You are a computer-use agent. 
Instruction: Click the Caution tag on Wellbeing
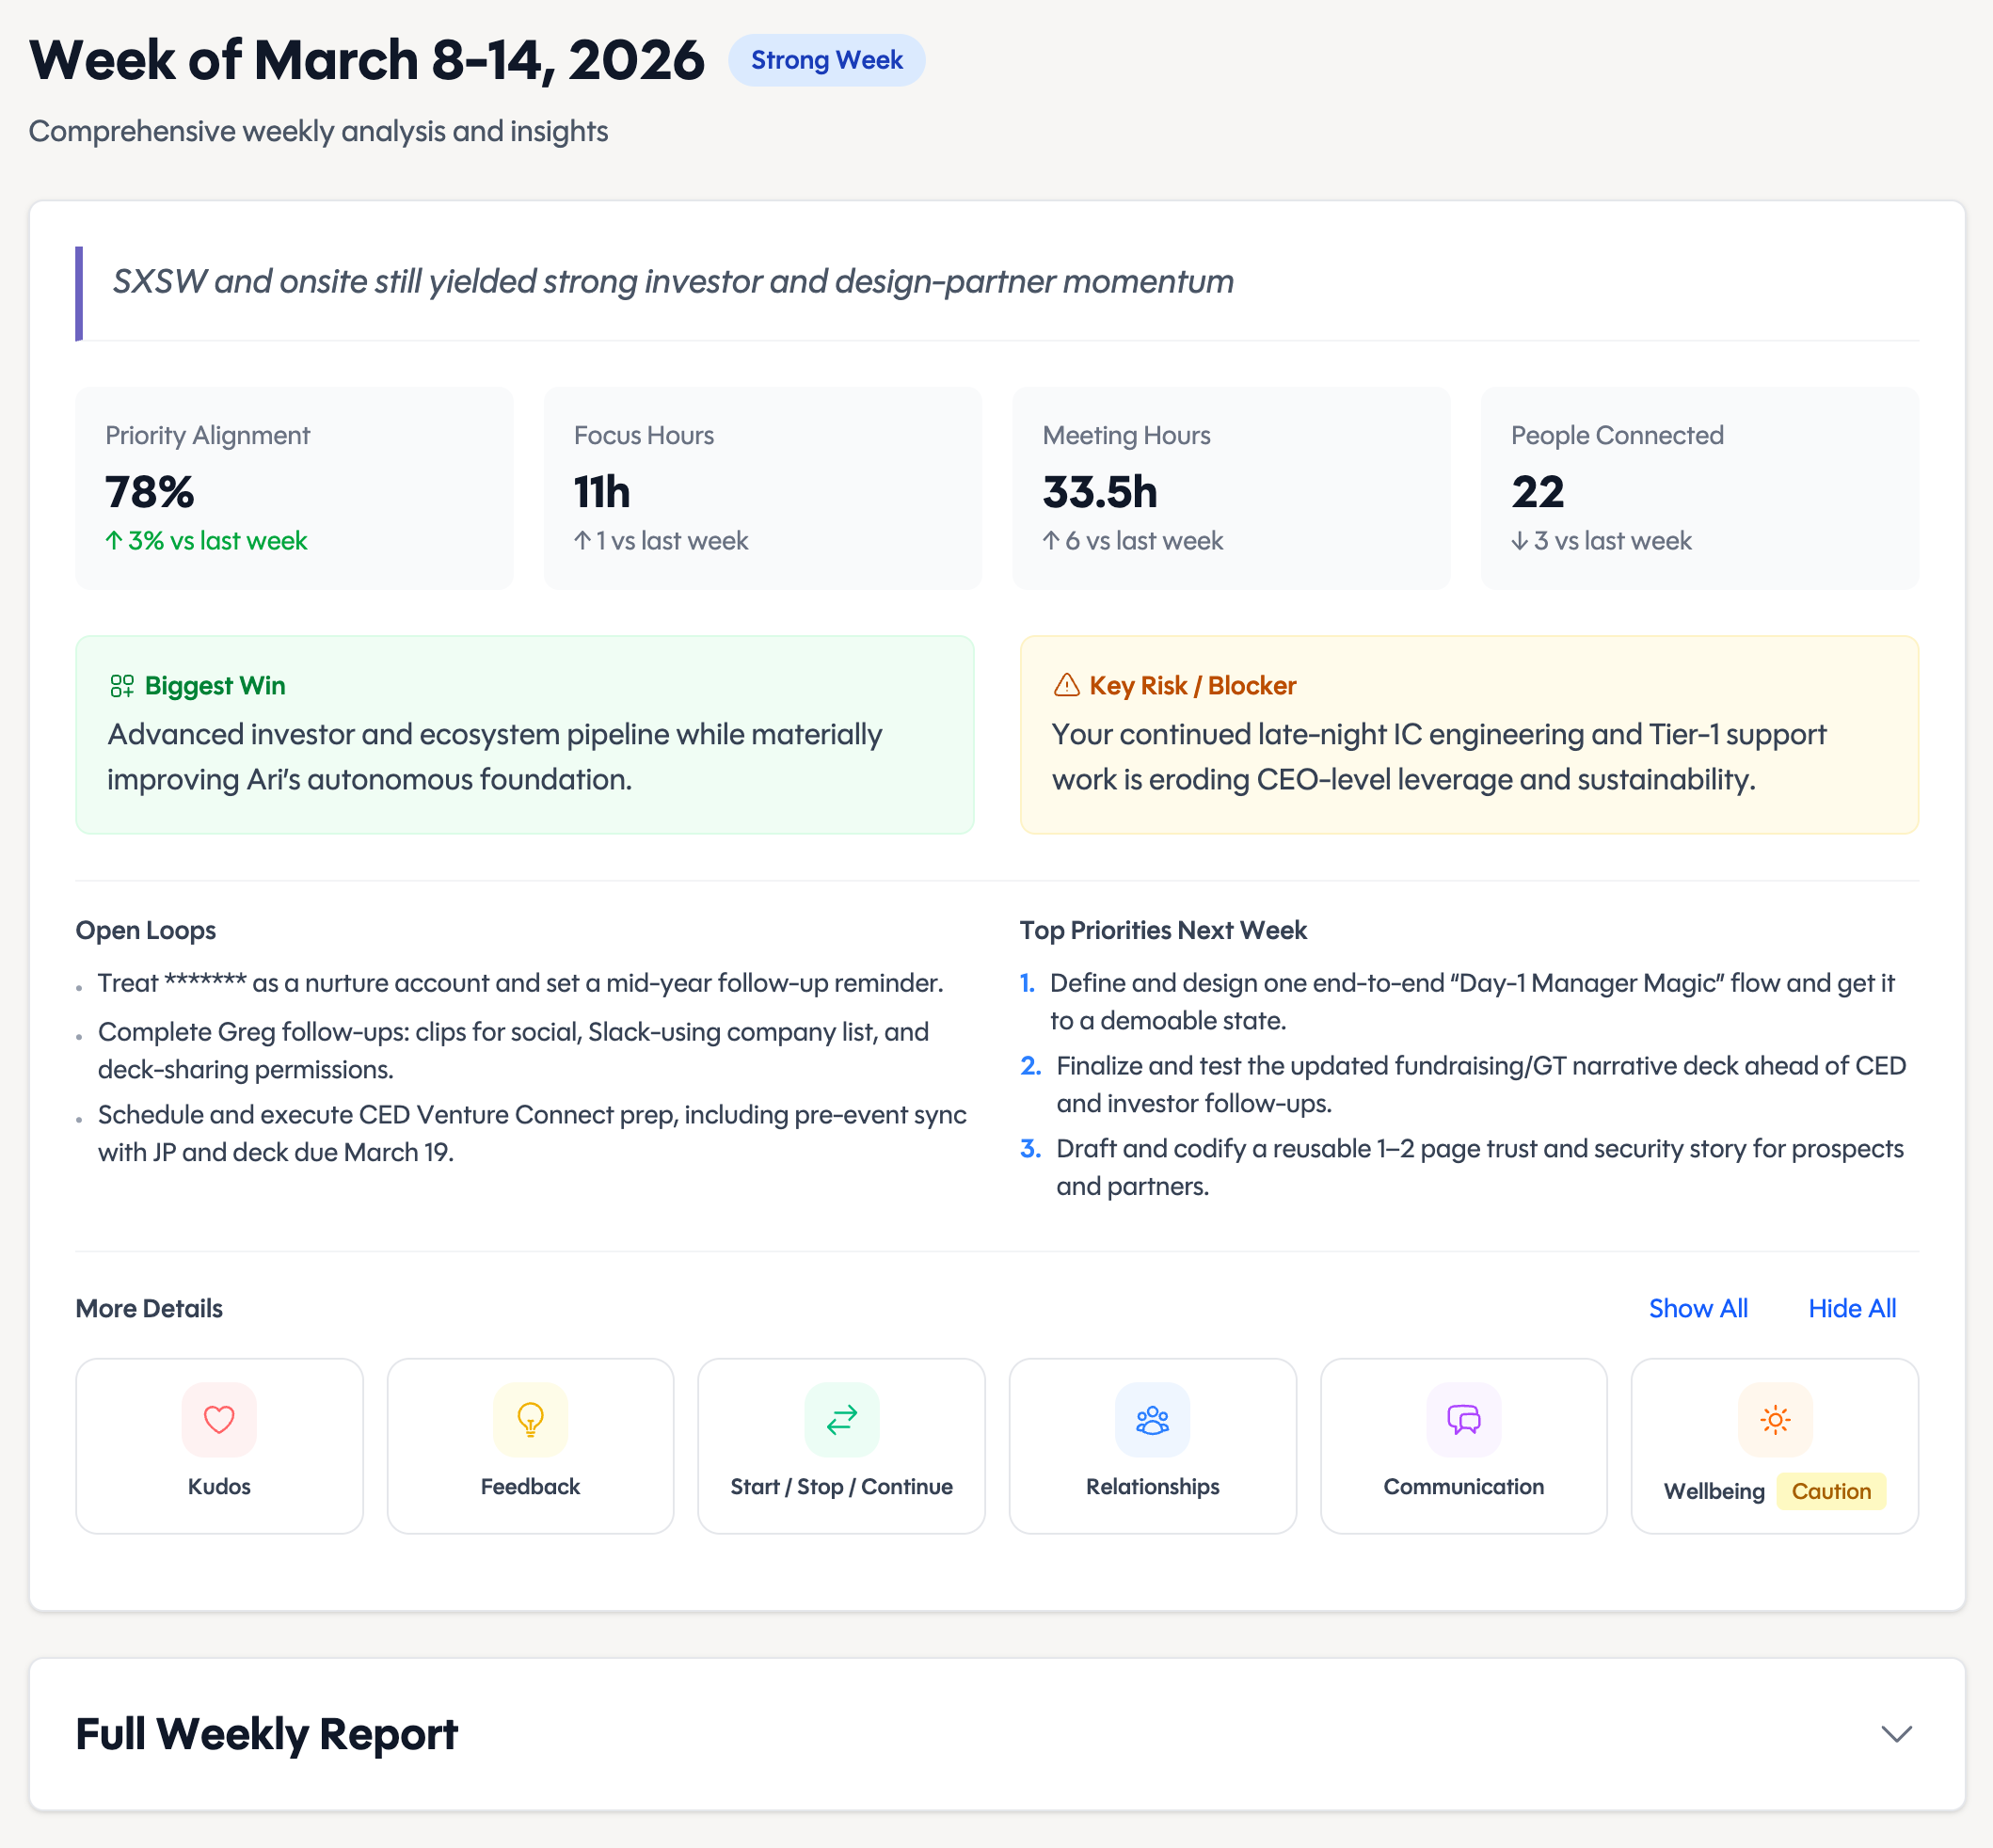(x=1830, y=1491)
